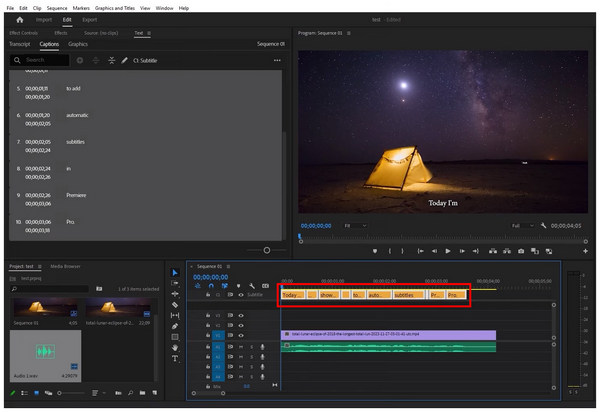Switch to the Graphics tab in the Text panel
The height and width of the screenshot is (412, 600).
pos(78,44)
